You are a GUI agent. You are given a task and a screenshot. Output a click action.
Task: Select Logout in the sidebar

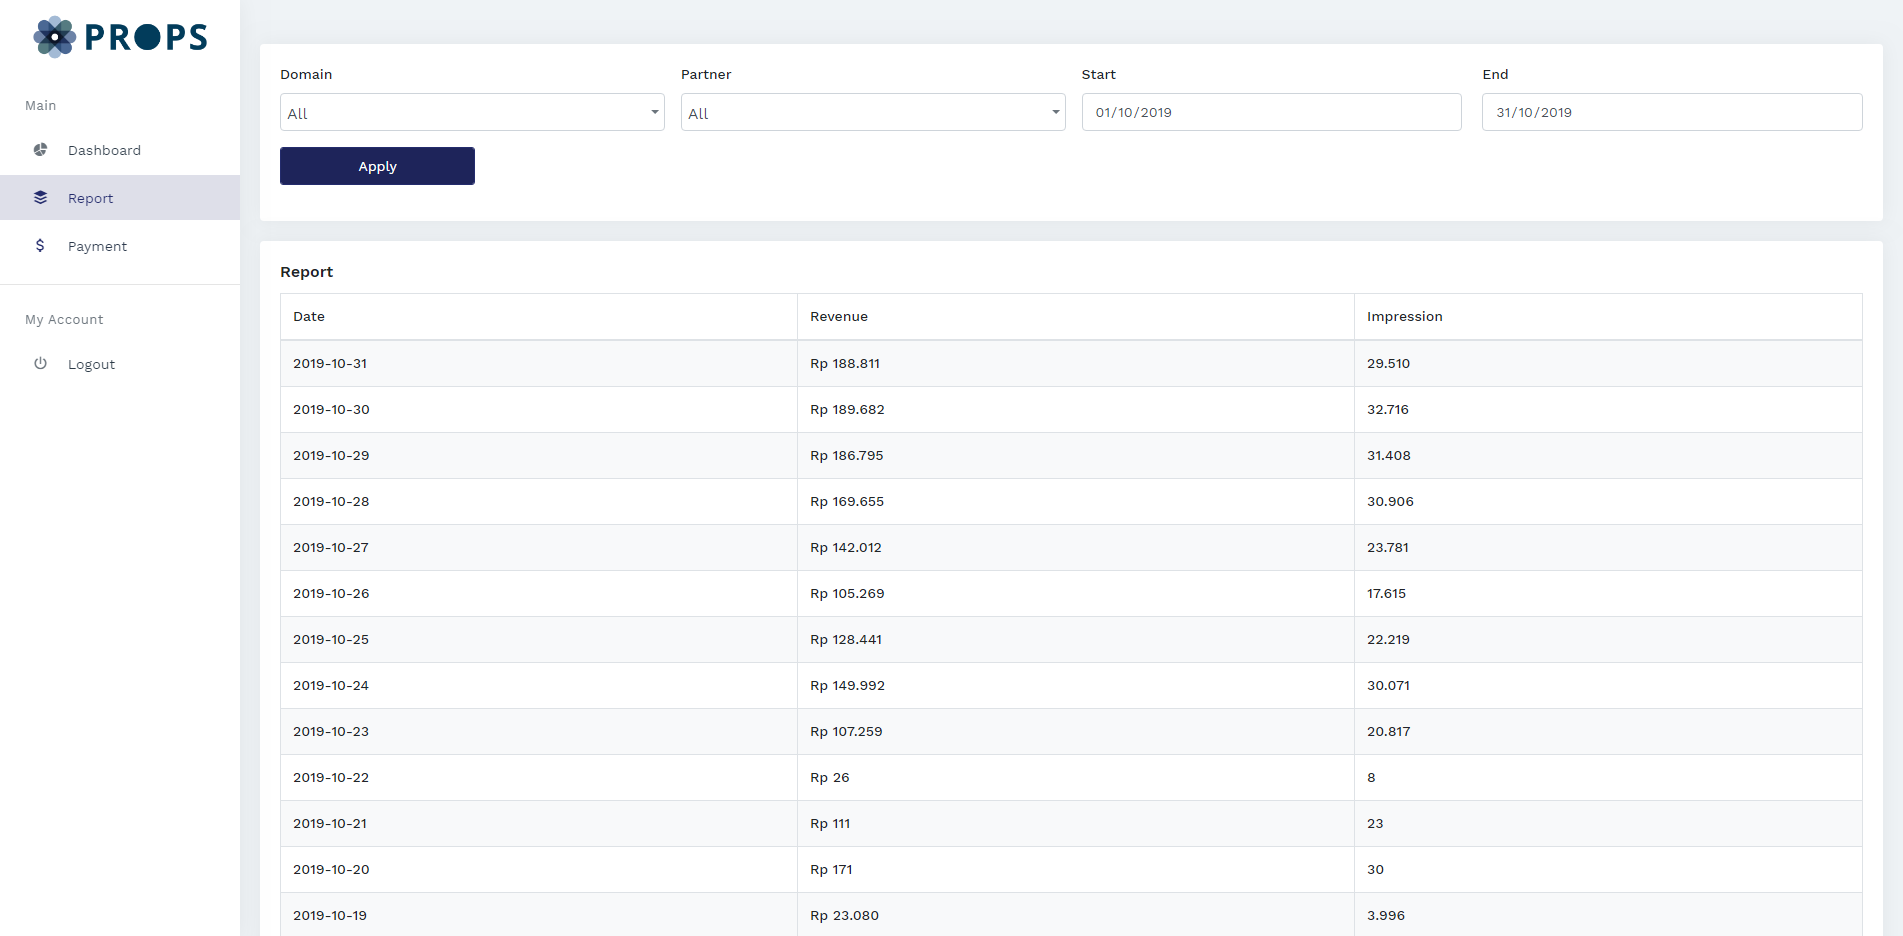pyautogui.click(x=120, y=364)
